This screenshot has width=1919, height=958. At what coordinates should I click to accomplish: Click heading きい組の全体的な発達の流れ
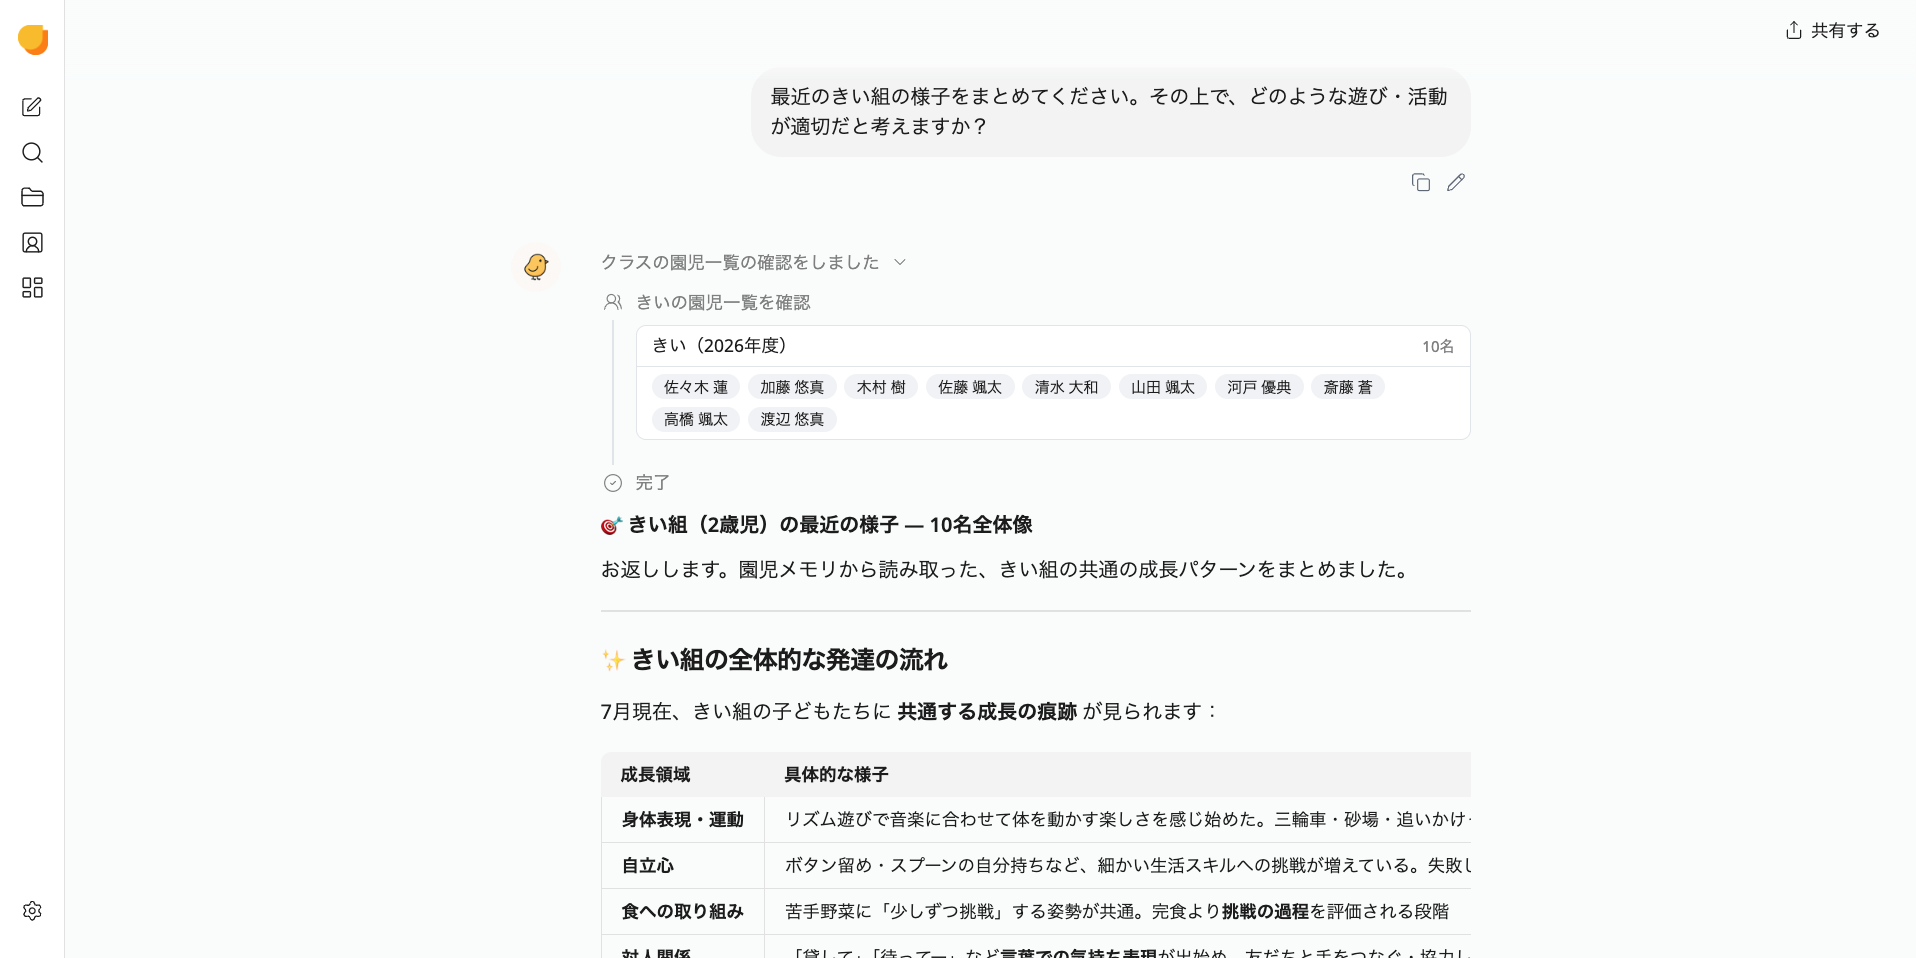click(x=774, y=660)
